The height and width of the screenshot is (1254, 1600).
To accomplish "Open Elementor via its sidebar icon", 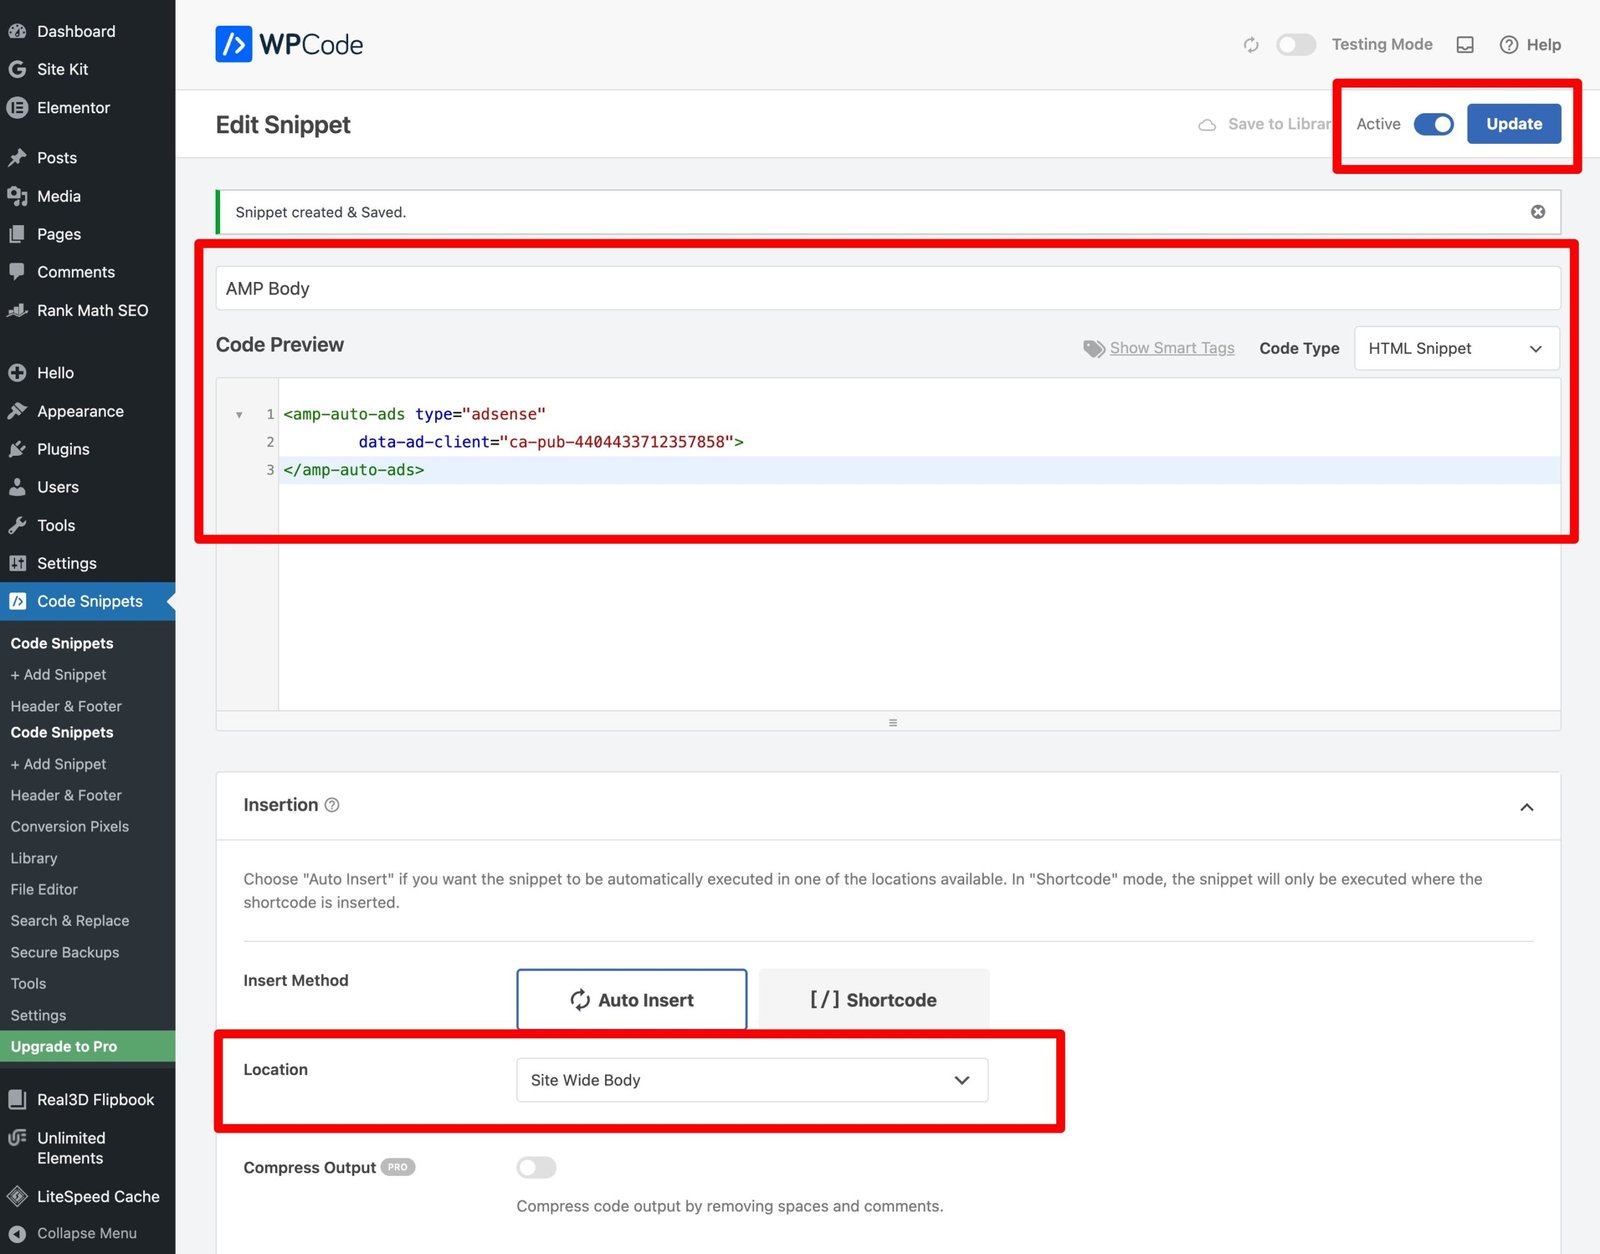I will coord(16,107).
